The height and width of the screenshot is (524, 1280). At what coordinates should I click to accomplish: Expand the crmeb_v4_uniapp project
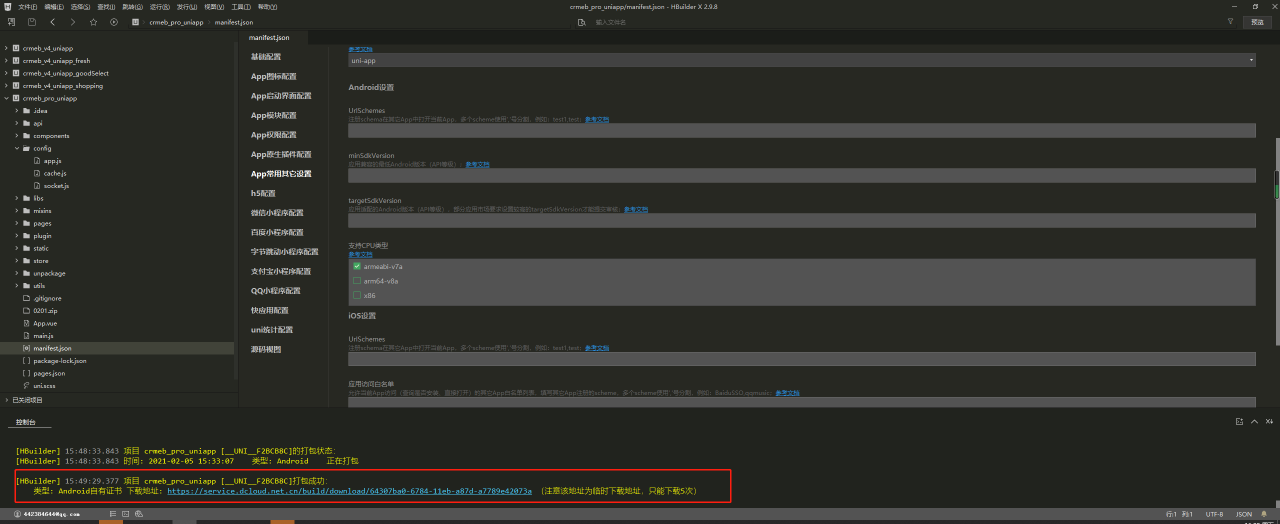[6, 48]
